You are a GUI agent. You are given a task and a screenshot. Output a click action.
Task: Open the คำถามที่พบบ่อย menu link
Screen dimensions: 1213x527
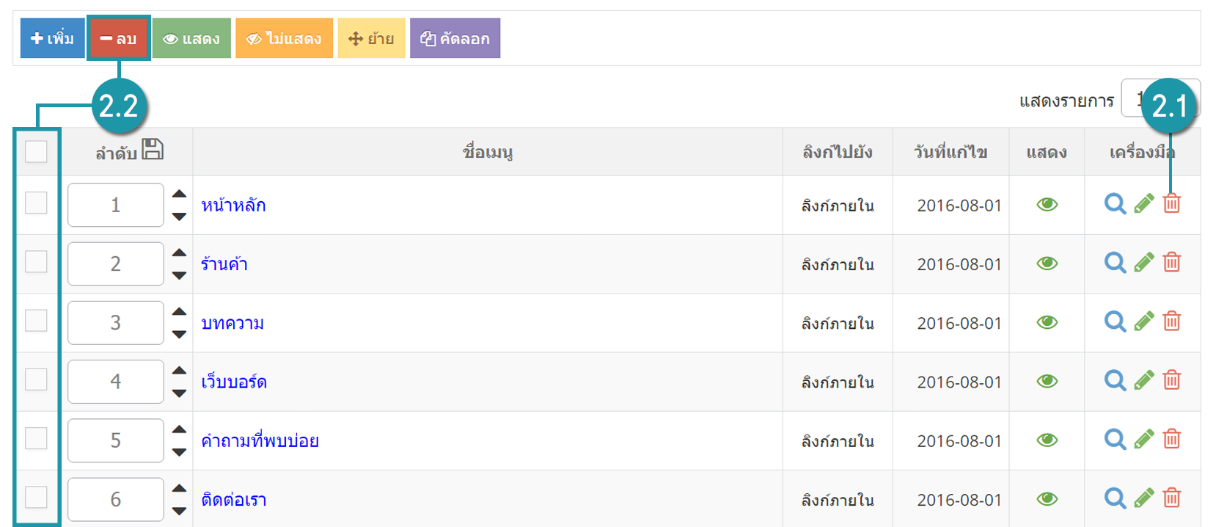(x=260, y=441)
